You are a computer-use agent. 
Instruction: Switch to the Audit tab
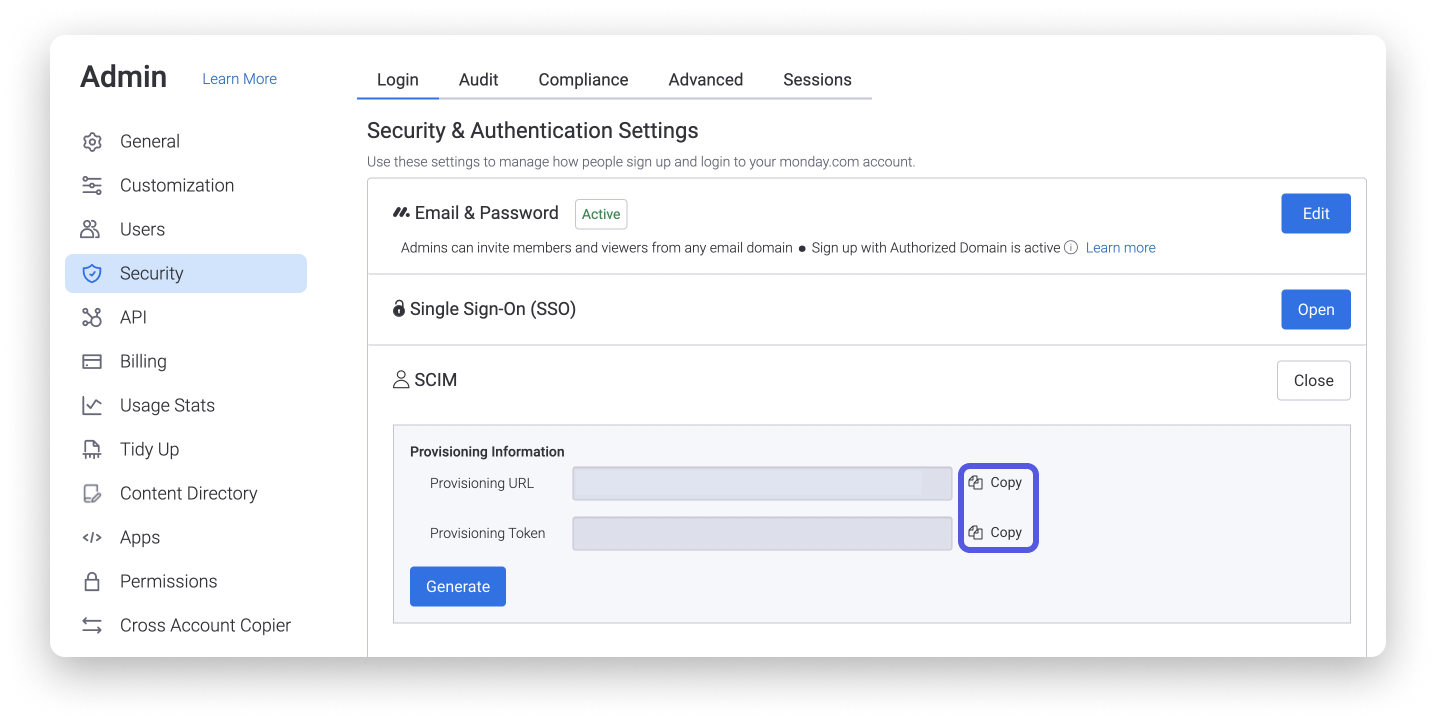point(478,79)
